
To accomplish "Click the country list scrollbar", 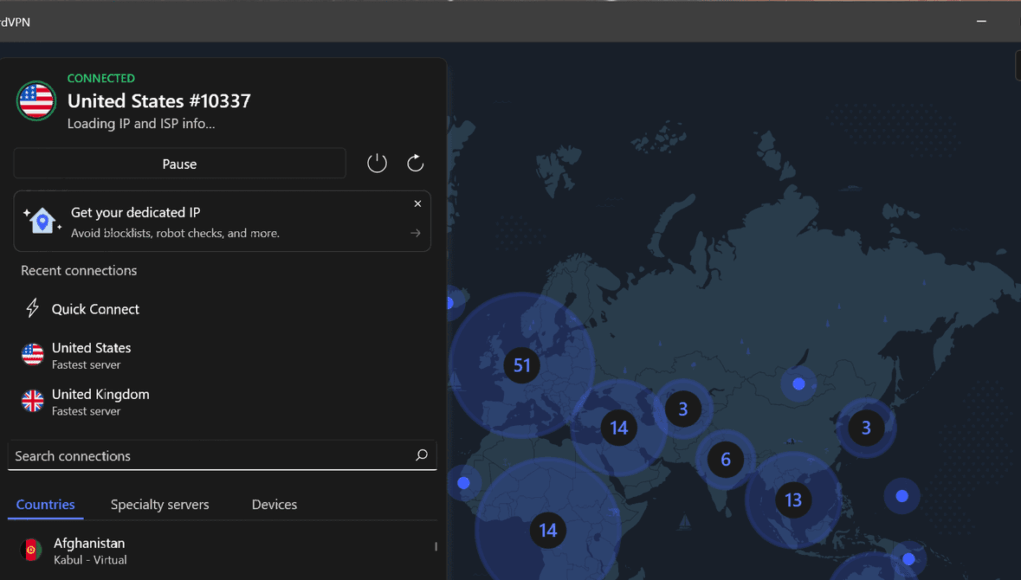I will [x=435, y=546].
